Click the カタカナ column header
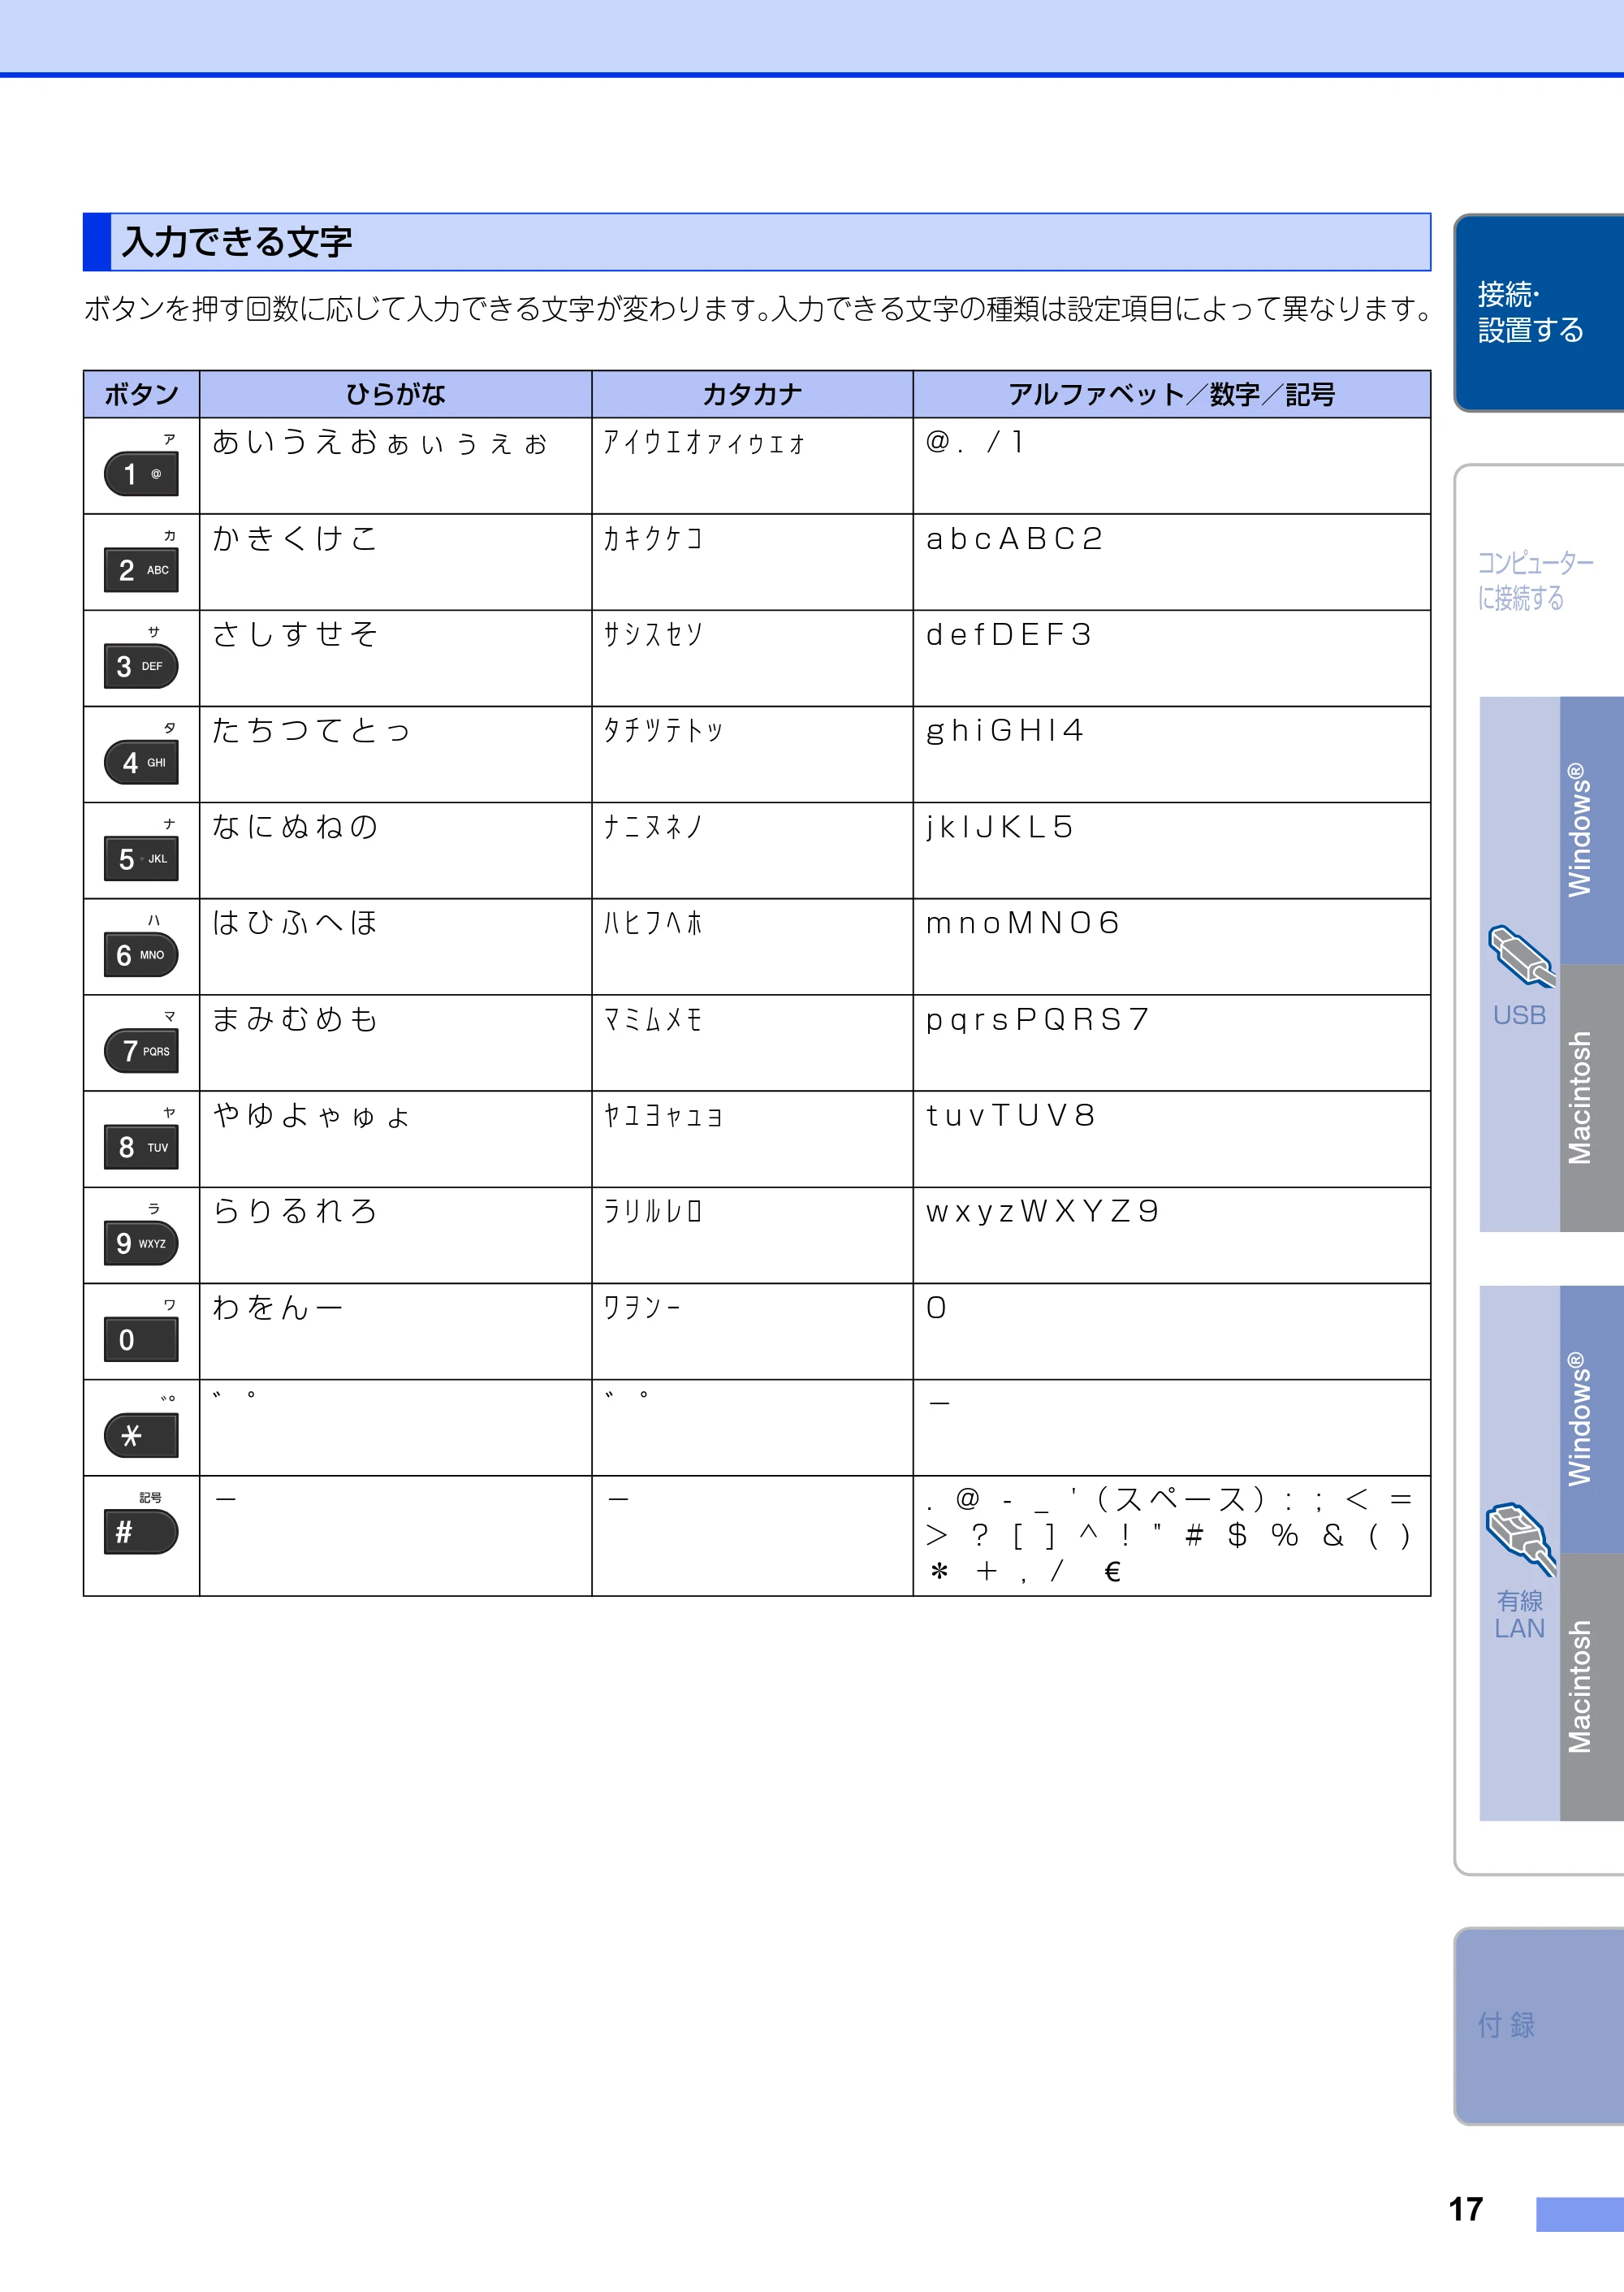This screenshot has width=1624, height=2292. point(752,394)
